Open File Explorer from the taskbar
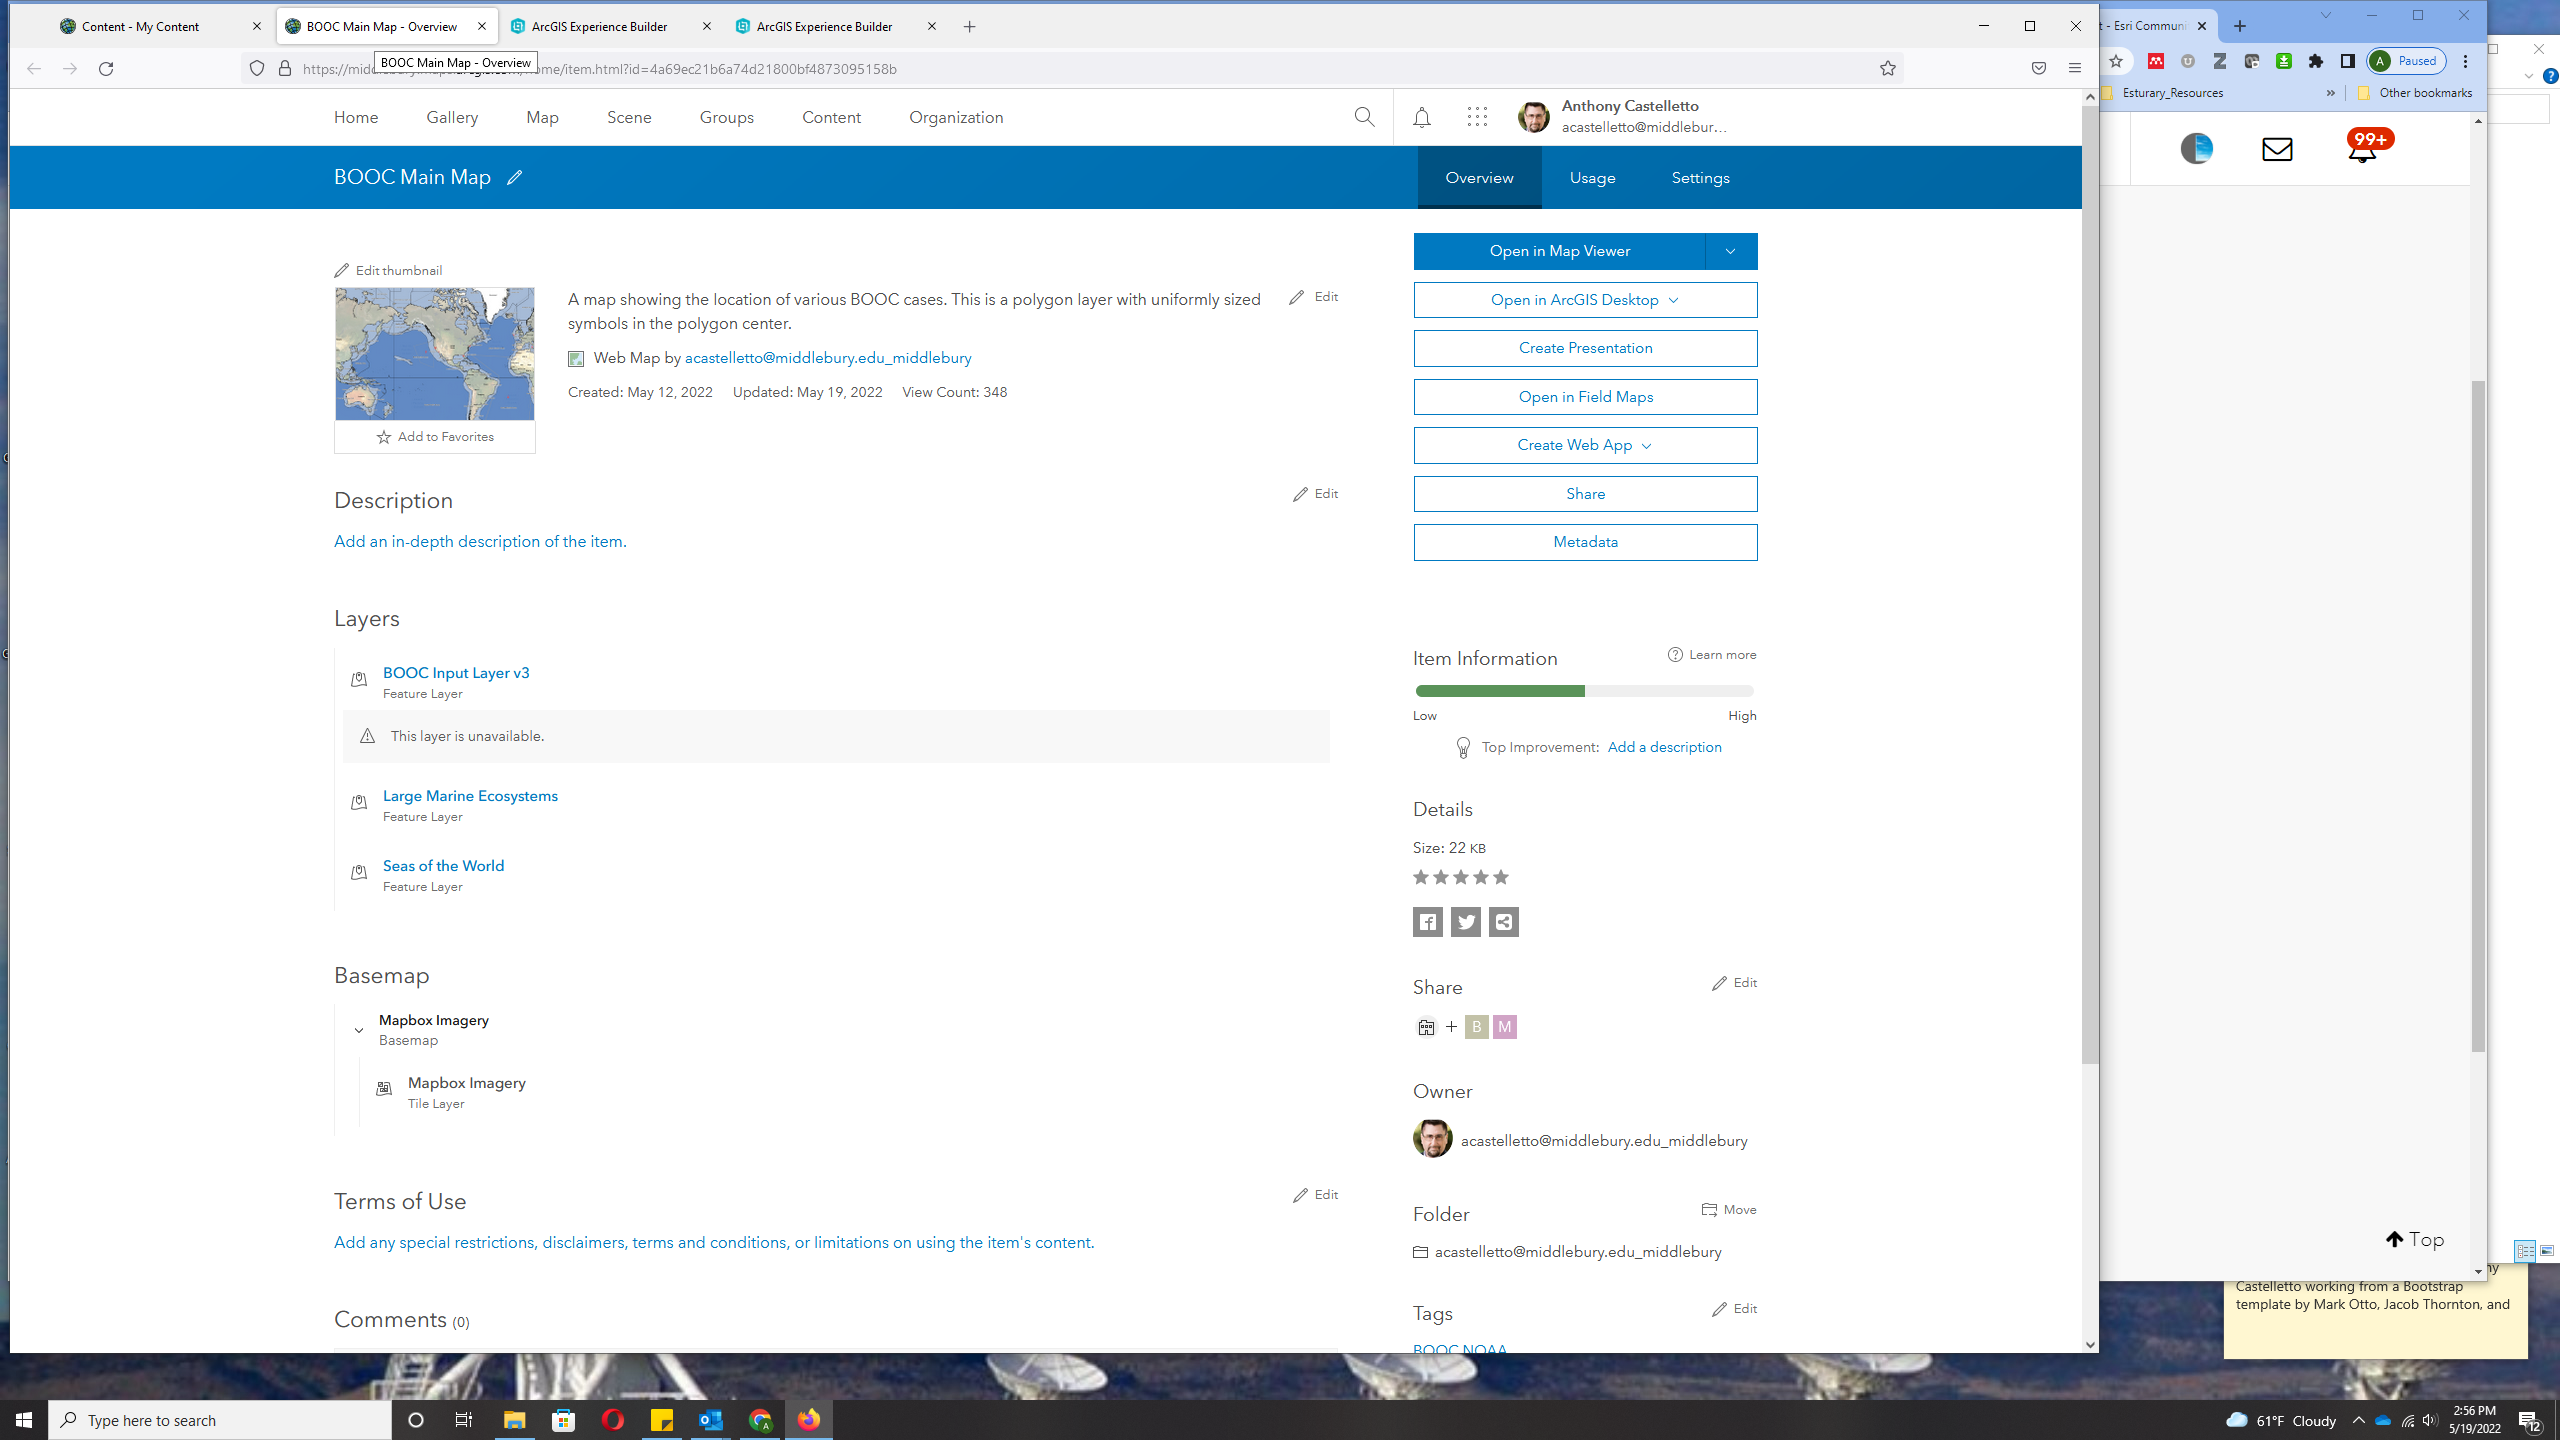This screenshot has width=2560, height=1440. click(x=514, y=1420)
